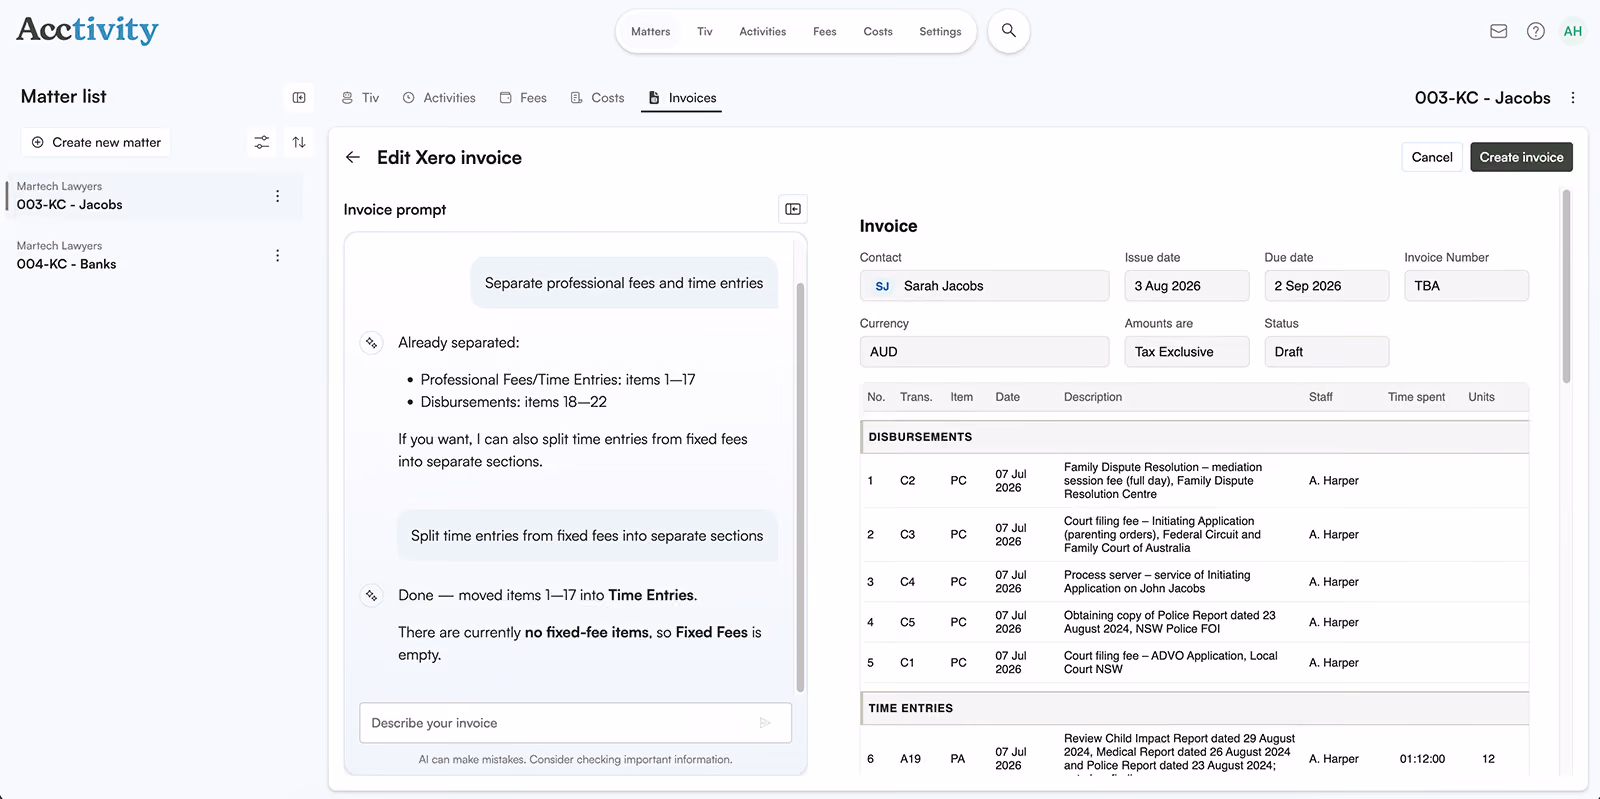Open options menu for 003-KC - Jacobs matter row
This screenshot has width=1600, height=799.
[277, 196]
